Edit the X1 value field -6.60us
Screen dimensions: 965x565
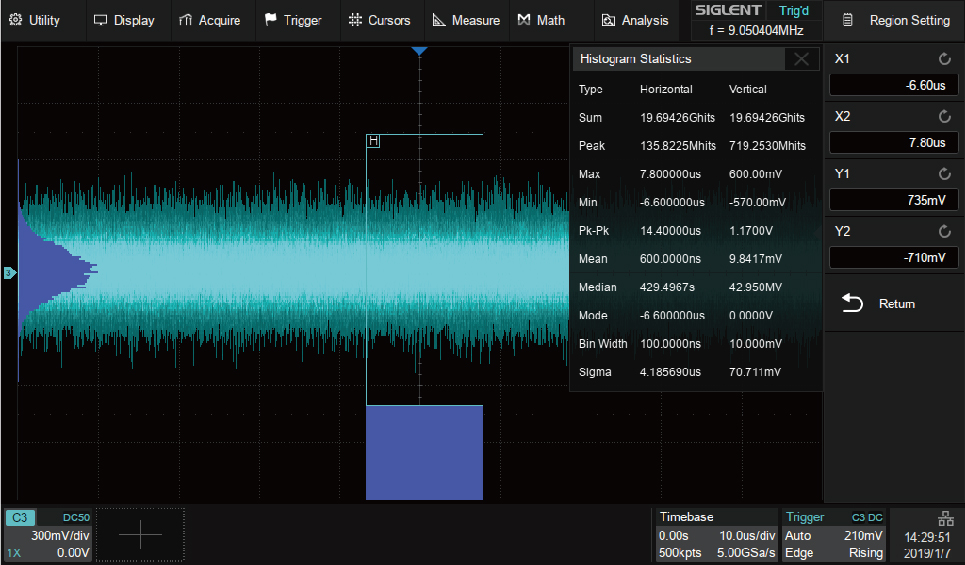pyautogui.click(x=891, y=86)
